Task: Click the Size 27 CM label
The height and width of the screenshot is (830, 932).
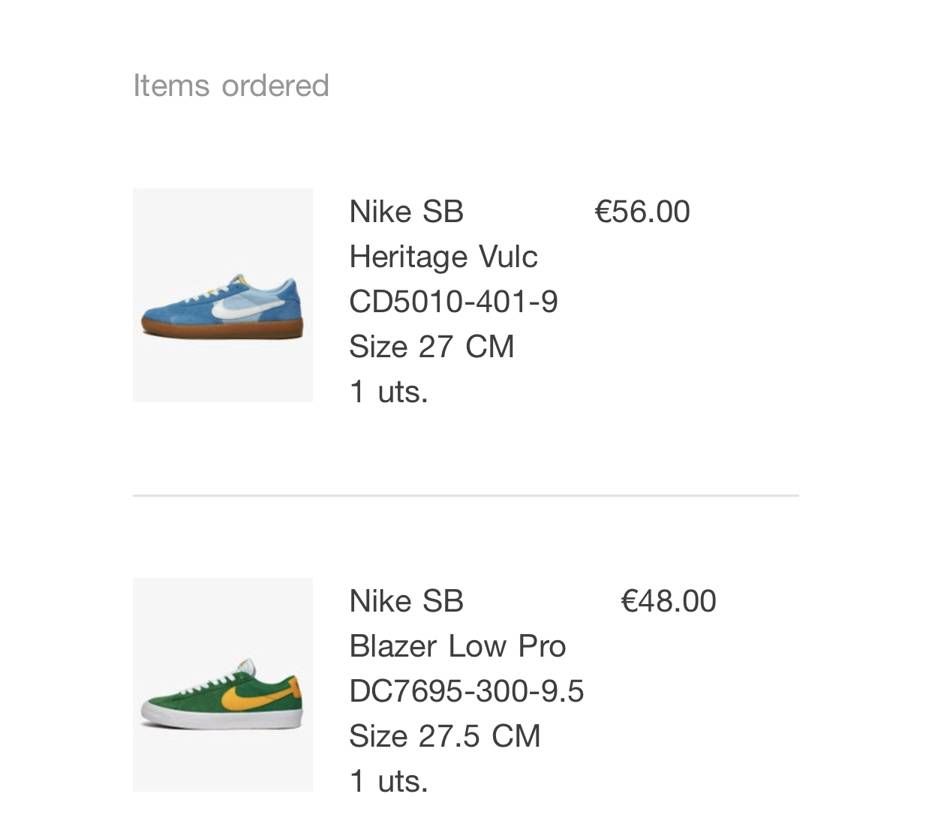Action: 431,347
